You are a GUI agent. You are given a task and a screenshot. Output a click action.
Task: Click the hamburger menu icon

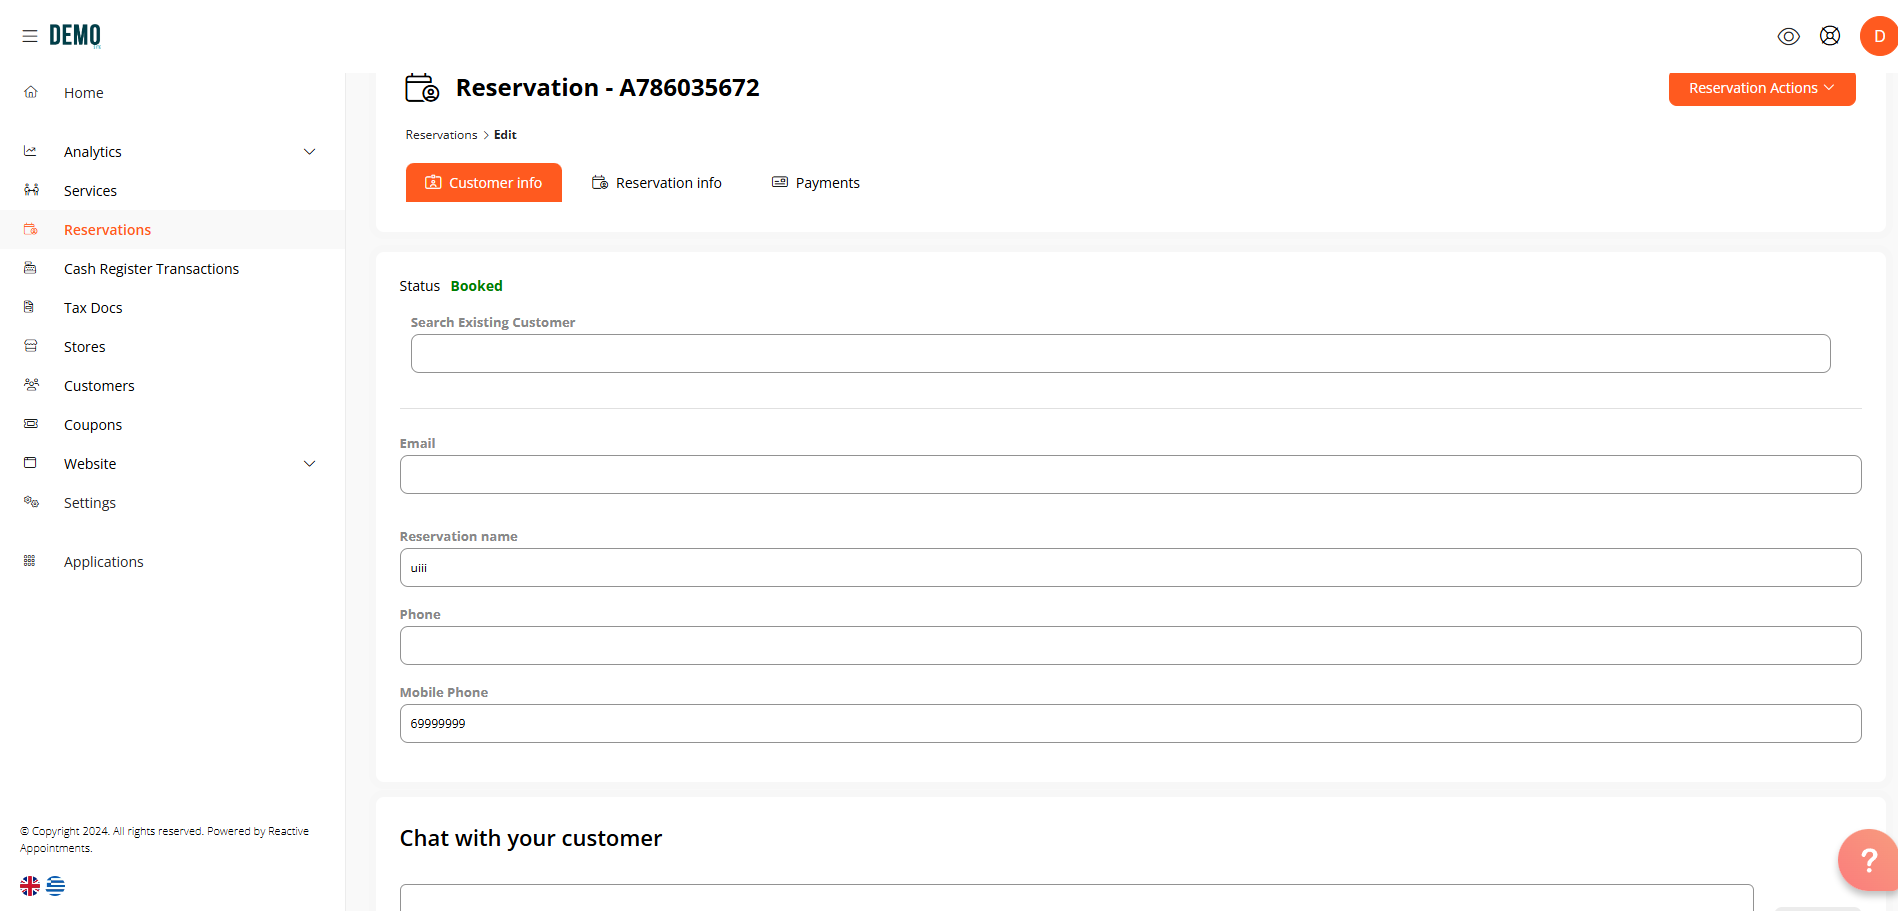pos(30,36)
